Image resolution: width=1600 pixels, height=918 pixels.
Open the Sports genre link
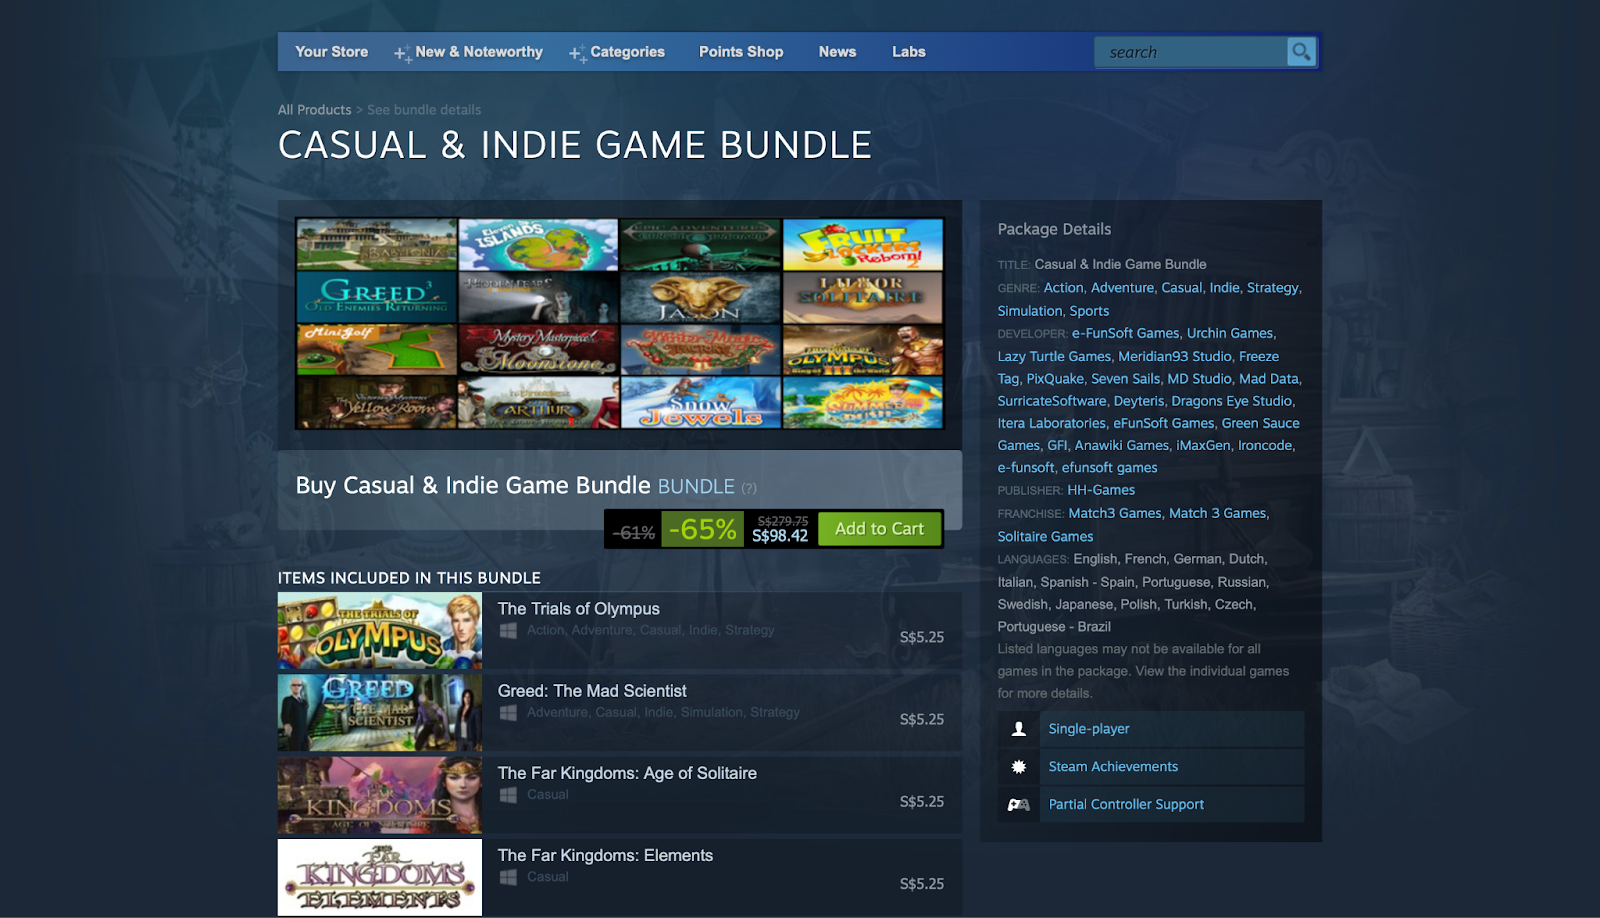[x=1089, y=311]
